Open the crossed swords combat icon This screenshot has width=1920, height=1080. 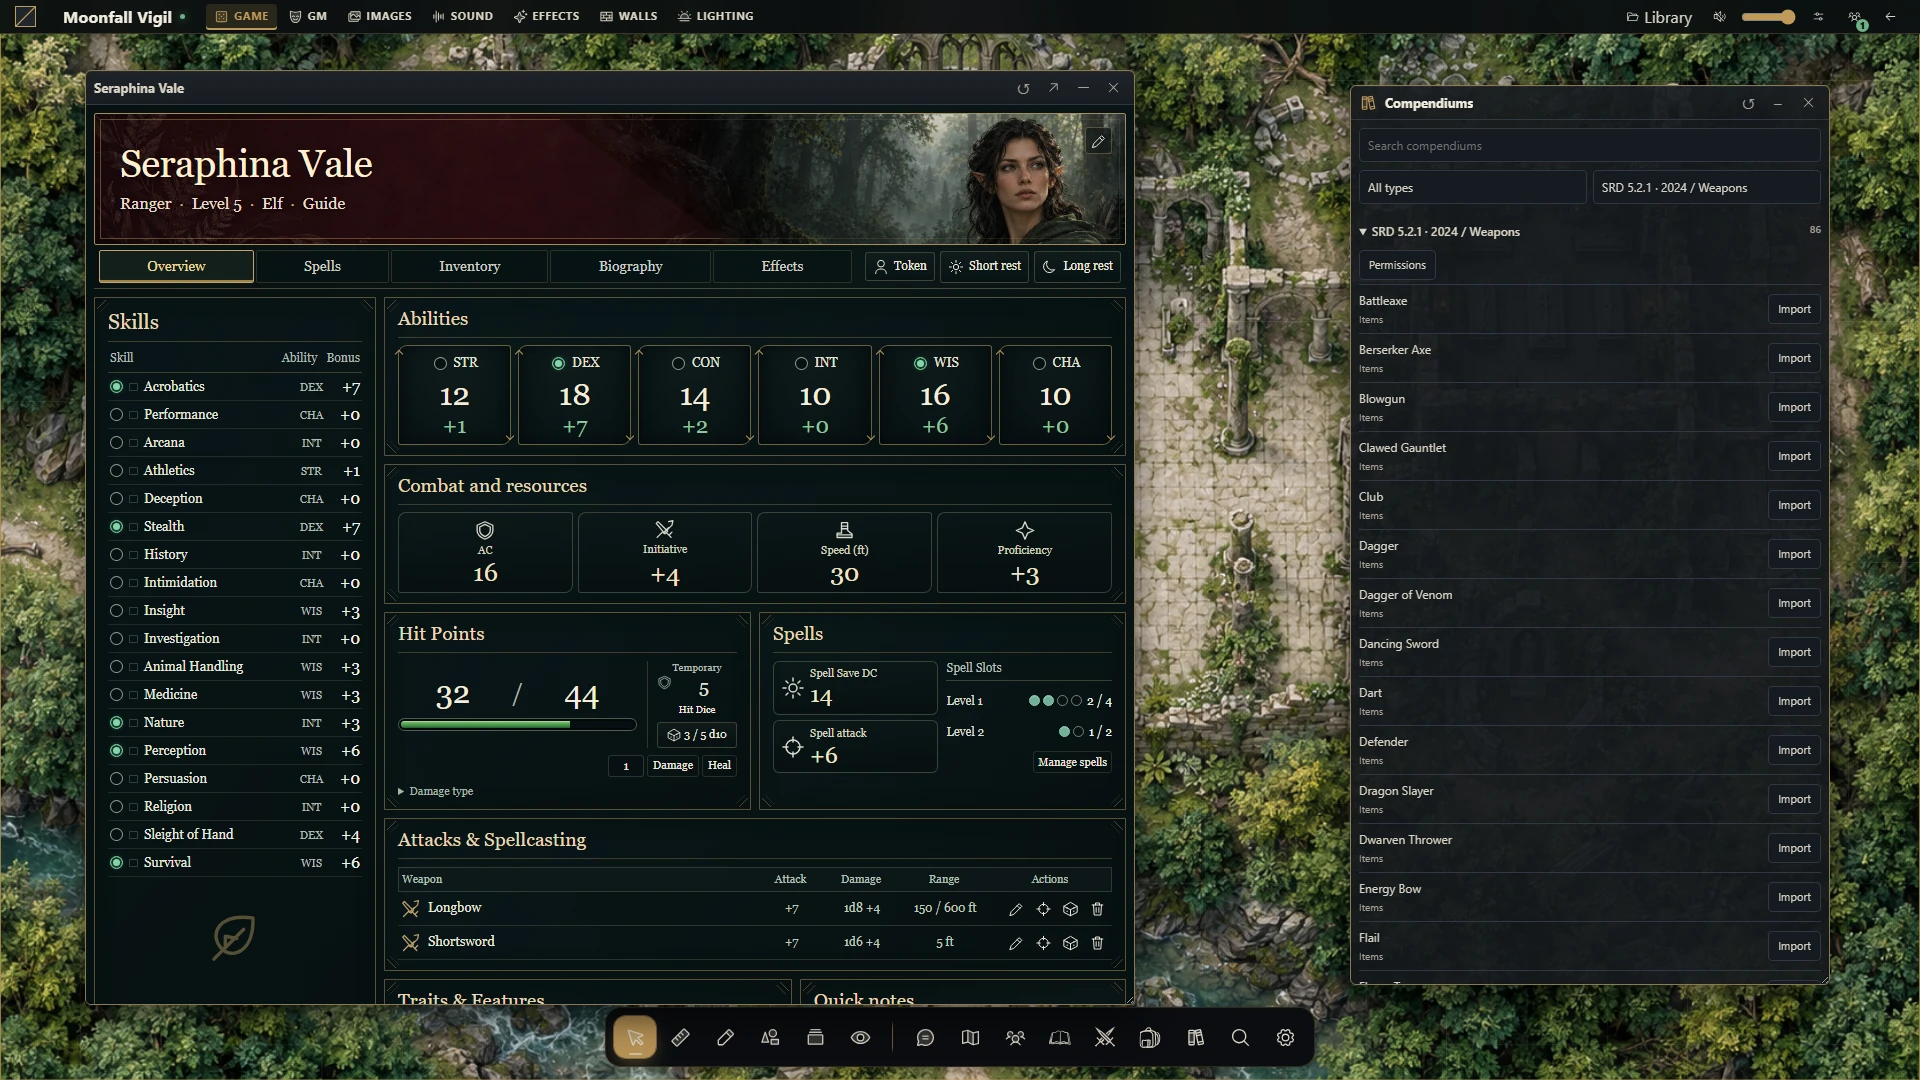coord(1105,1038)
